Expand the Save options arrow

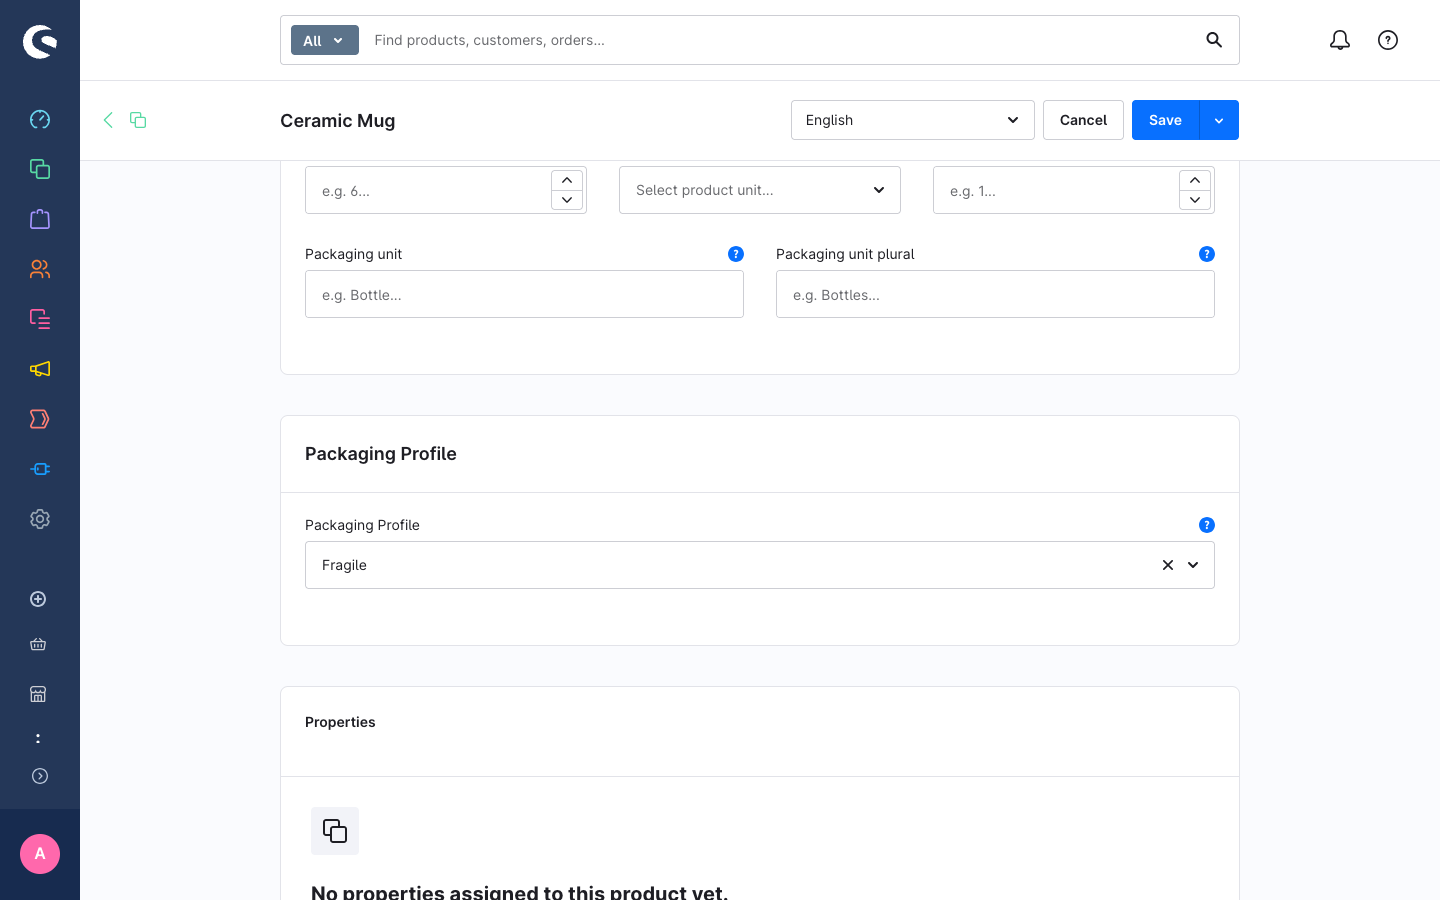[x=1219, y=120]
